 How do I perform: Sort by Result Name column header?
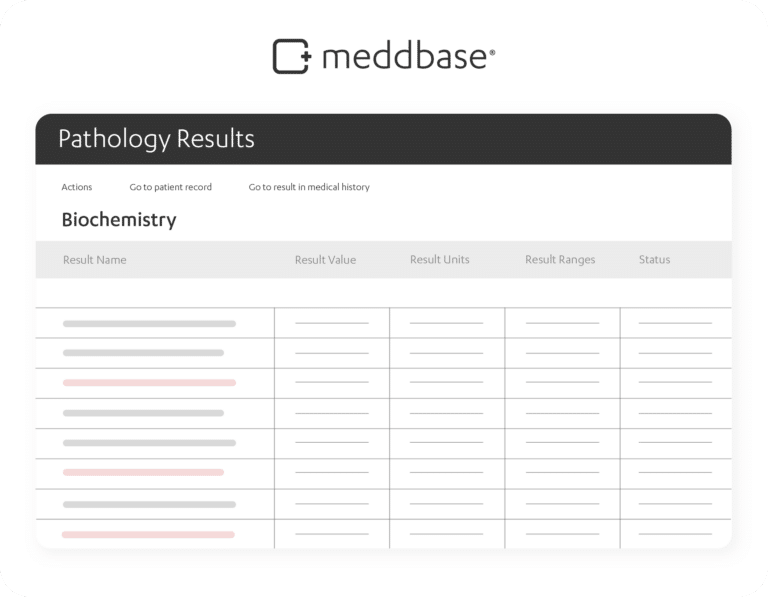[95, 260]
